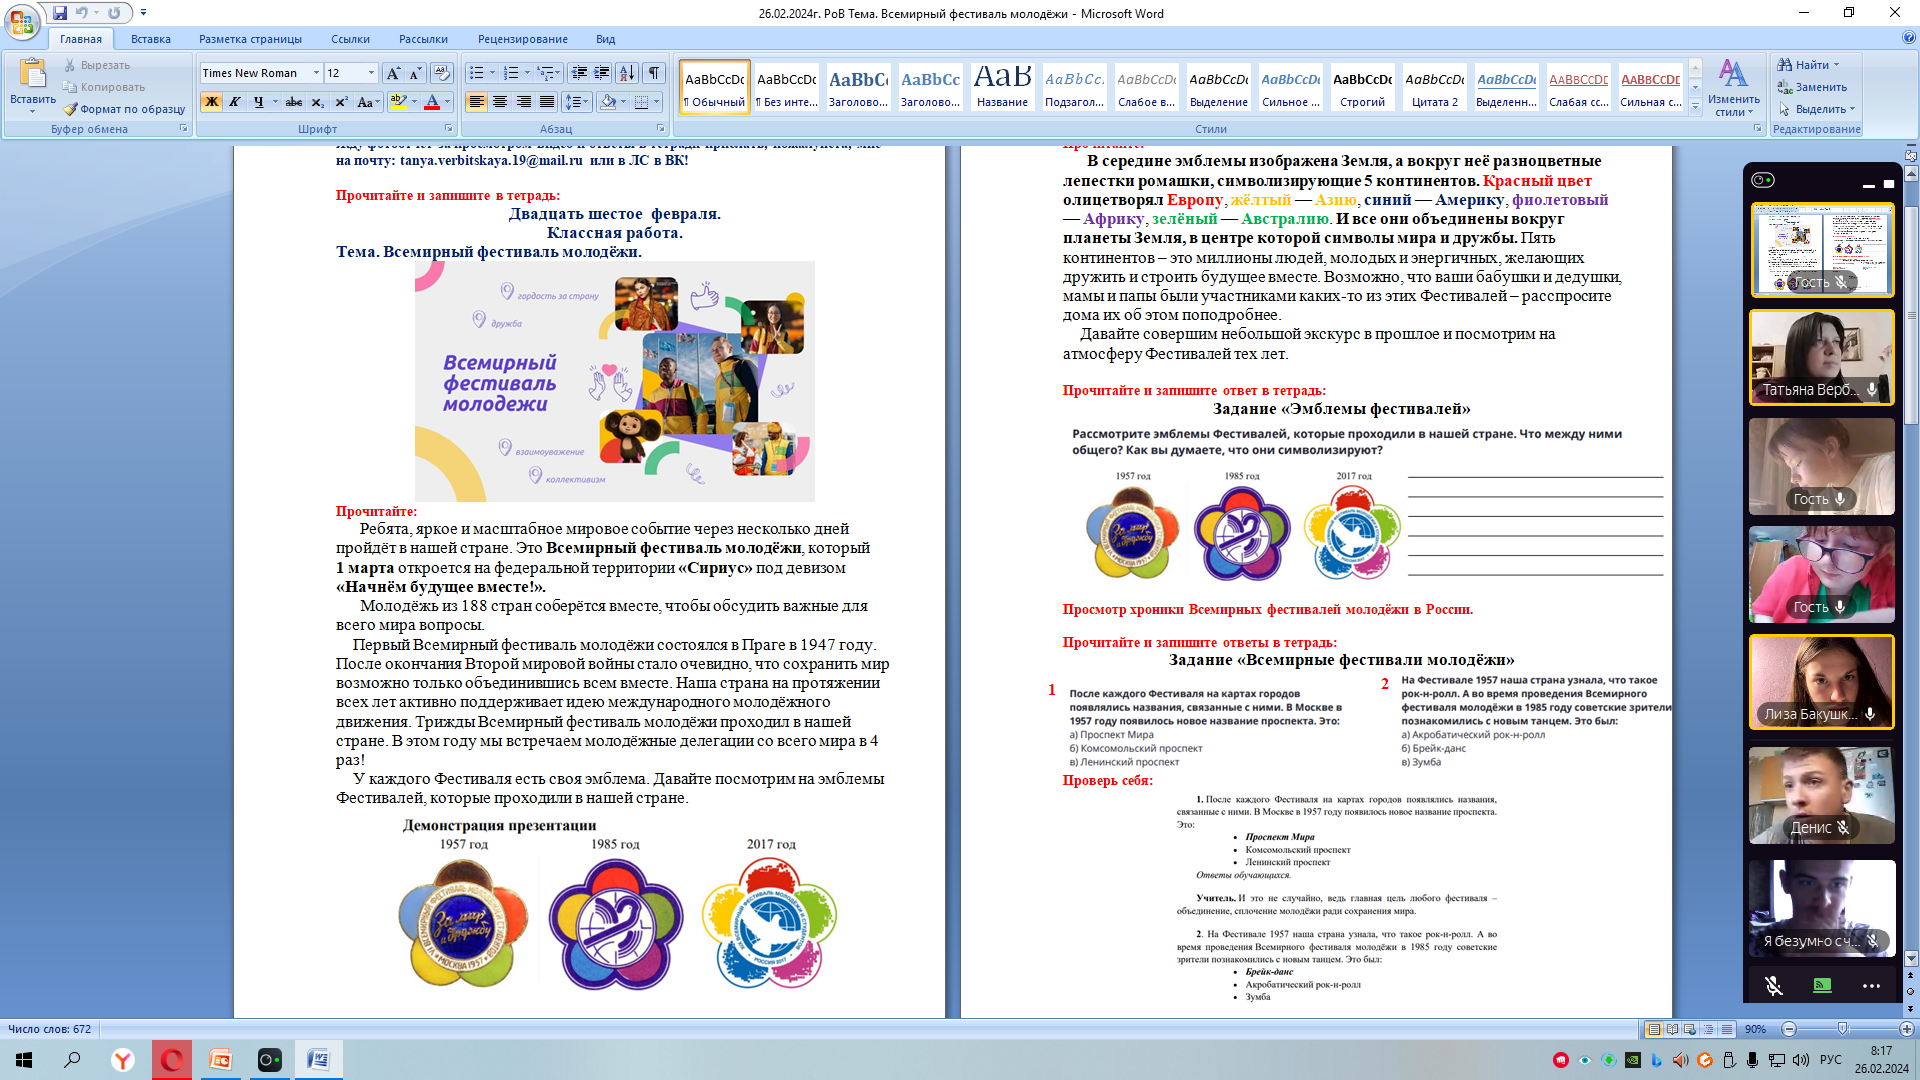
Task: Apply strikethrough with the abc icon
Action: tap(293, 102)
